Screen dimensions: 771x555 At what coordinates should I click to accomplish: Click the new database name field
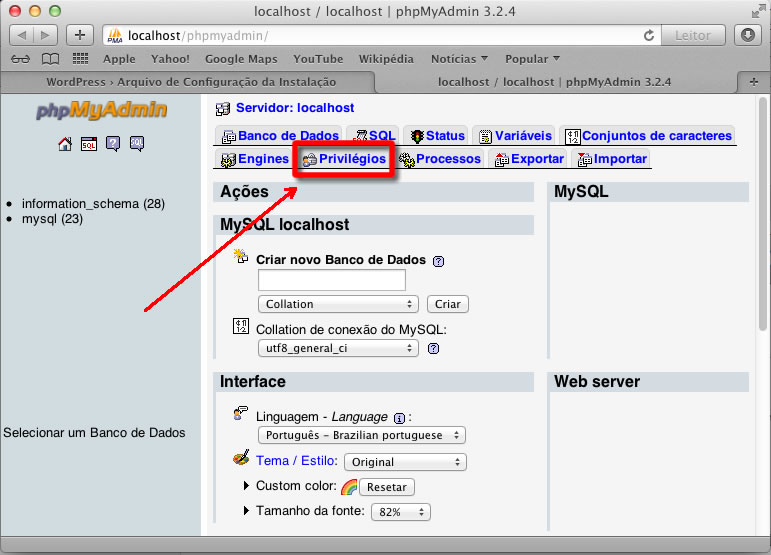(332, 280)
